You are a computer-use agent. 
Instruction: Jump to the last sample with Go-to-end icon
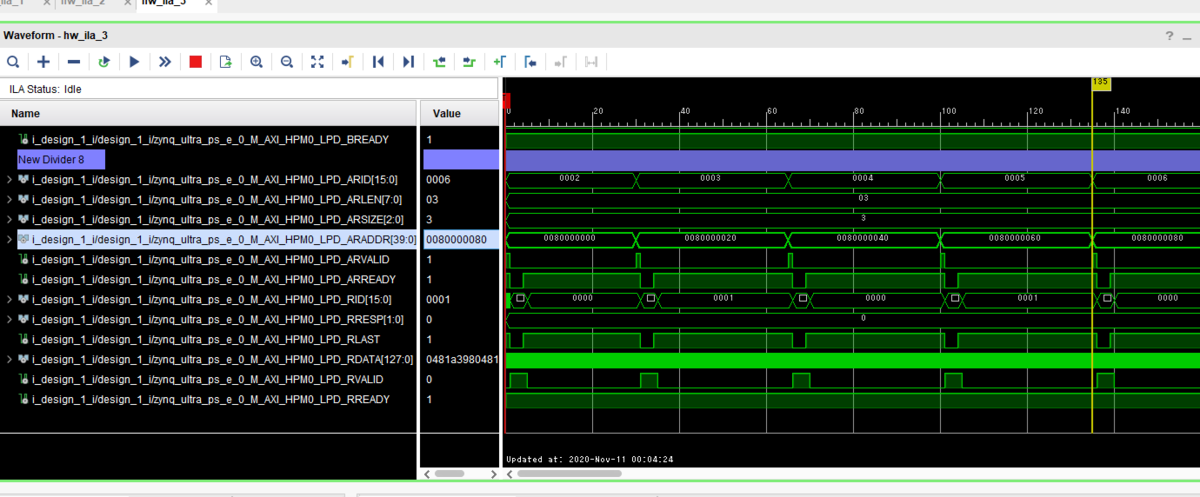(x=408, y=62)
